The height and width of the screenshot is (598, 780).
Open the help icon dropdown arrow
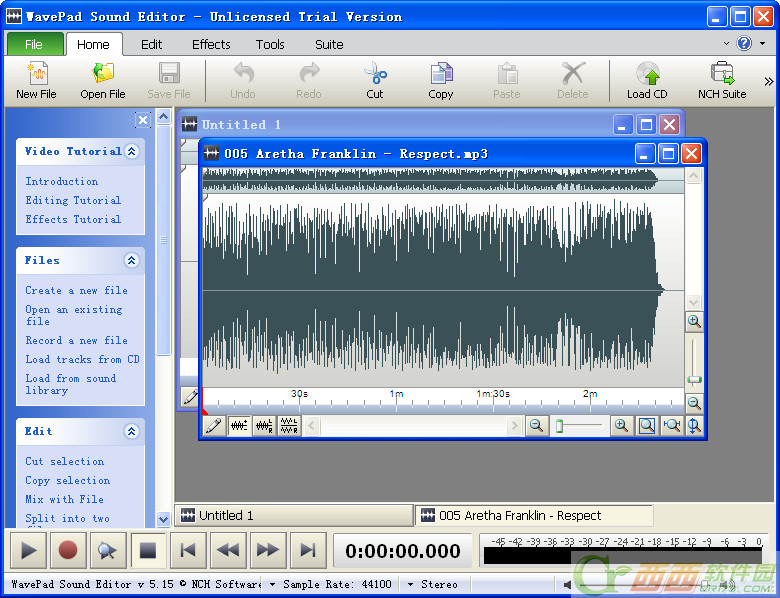point(763,44)
